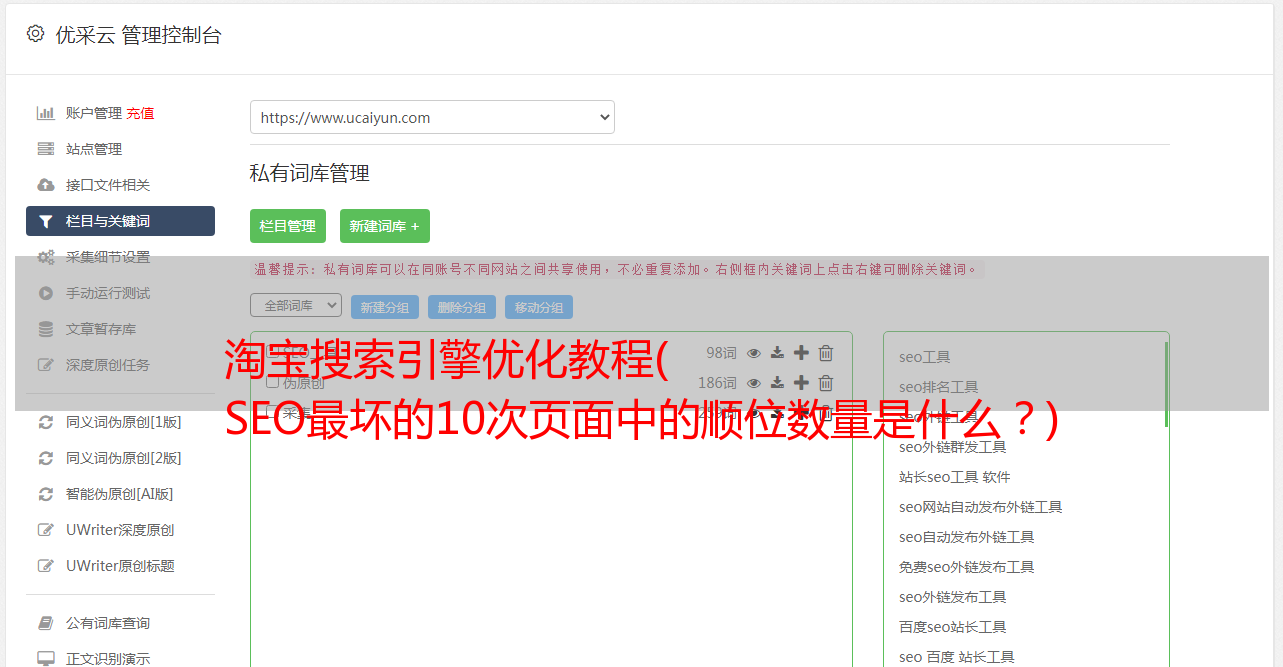The height and width of the screenshot is (667, 1283).
Task: Click the refresh icon for 智能伪原创[AI版]
Action: 46,494
